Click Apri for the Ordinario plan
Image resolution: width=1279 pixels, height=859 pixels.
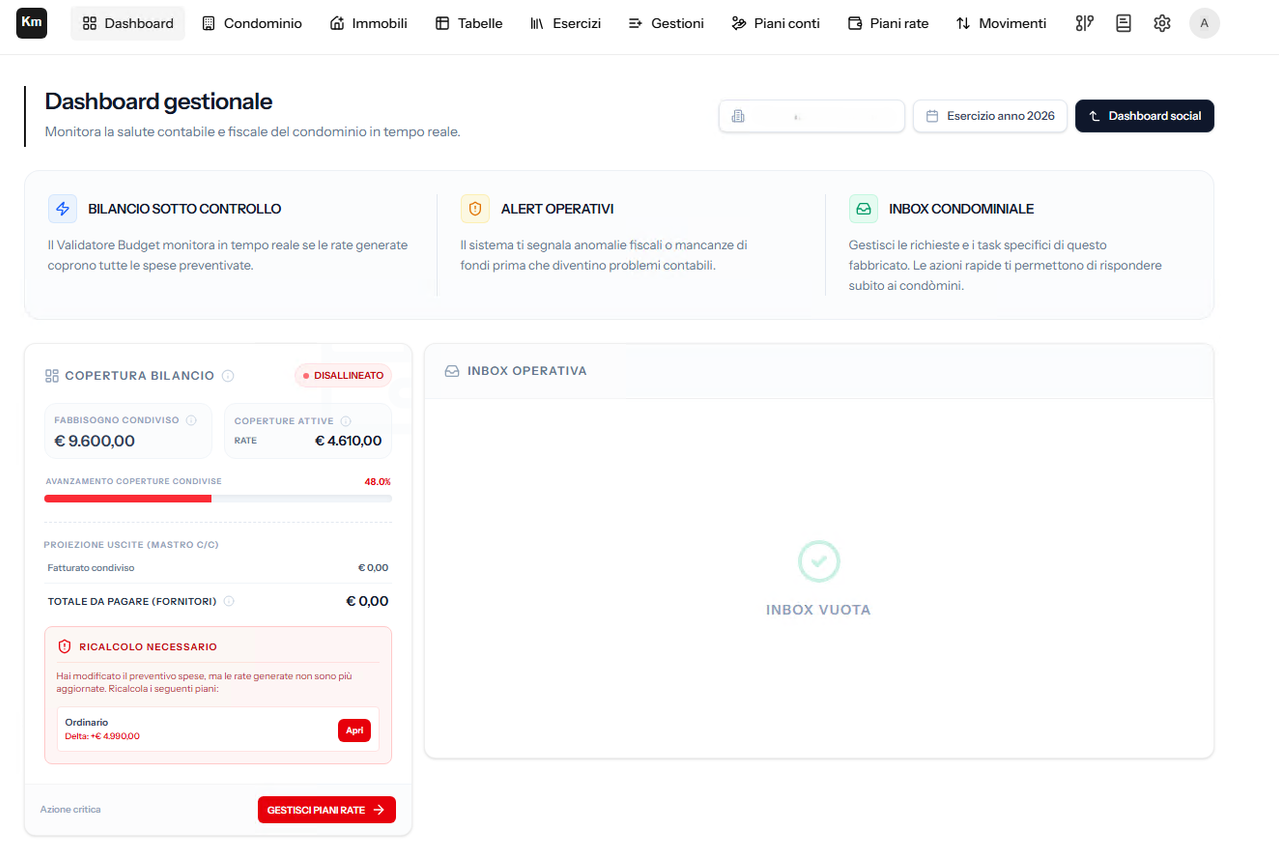354,730
